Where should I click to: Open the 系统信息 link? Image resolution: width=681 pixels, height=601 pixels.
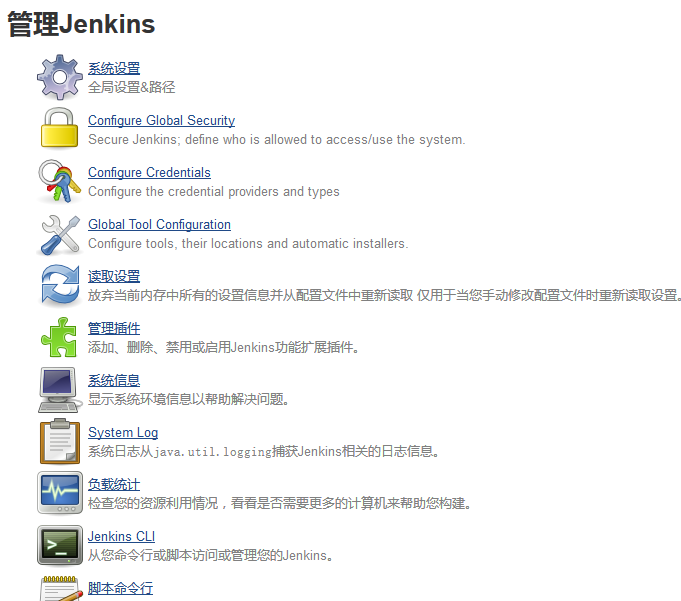(114, 380)
